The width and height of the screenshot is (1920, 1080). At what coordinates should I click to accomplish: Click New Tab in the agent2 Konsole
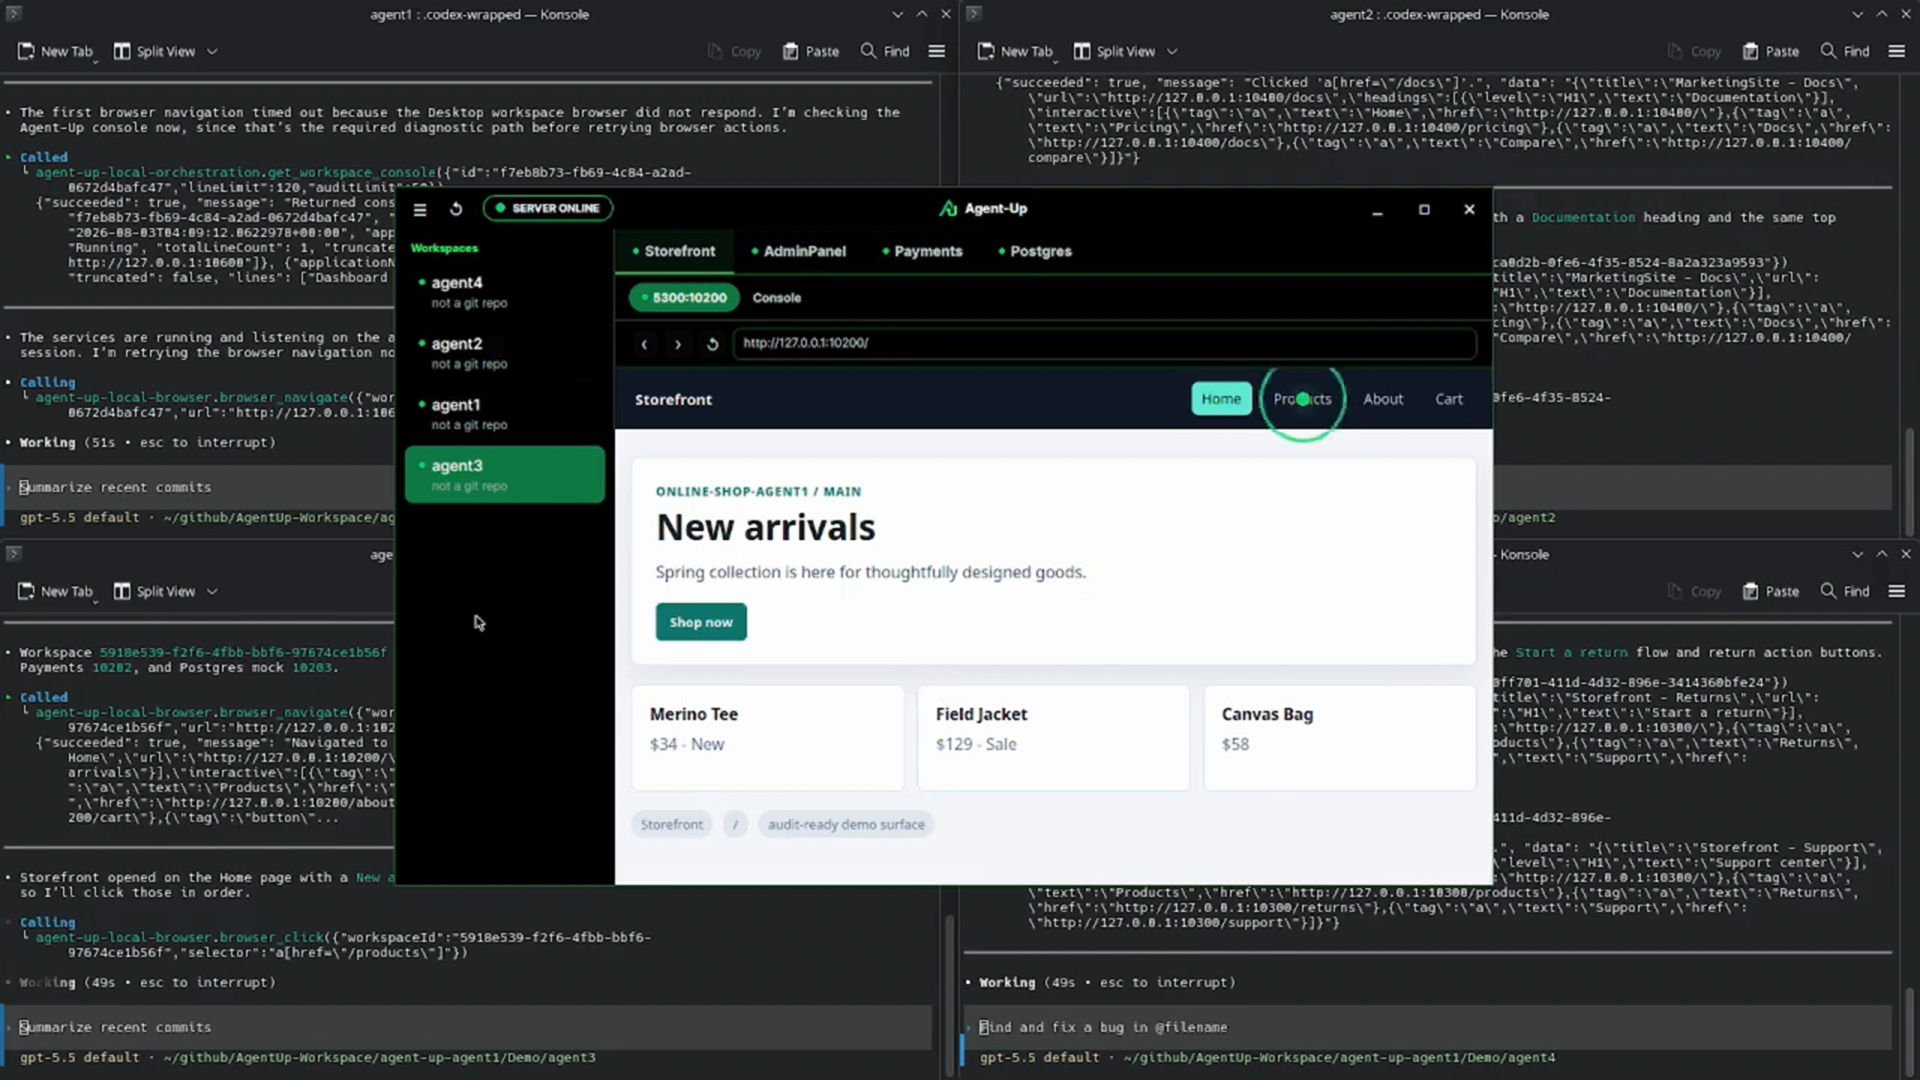[x=1016, y=51]
